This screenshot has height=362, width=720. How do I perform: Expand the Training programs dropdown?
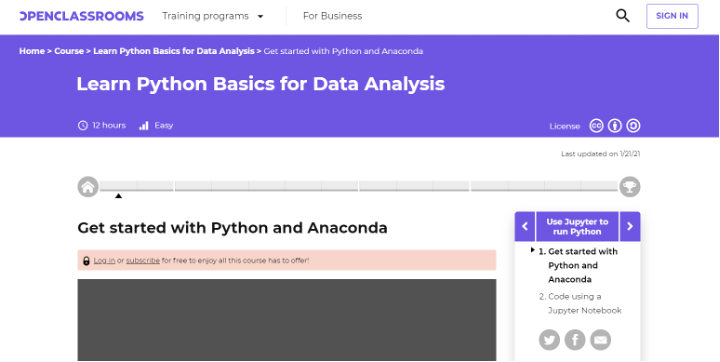point(213,16)
